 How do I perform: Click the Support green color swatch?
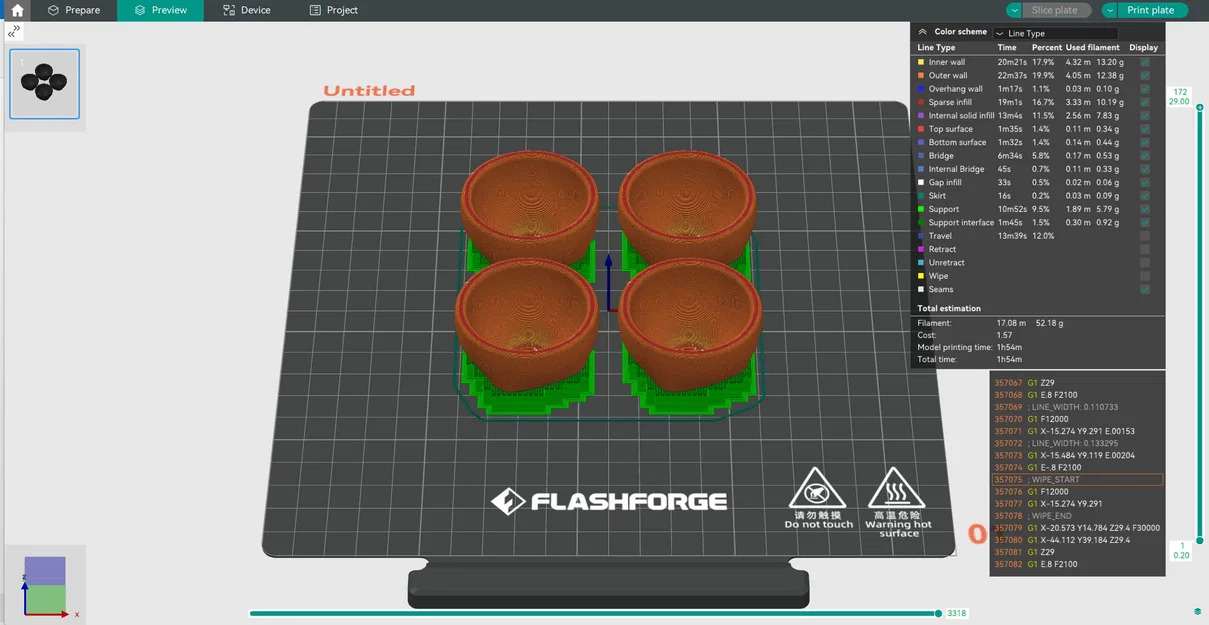click(921, 209)
